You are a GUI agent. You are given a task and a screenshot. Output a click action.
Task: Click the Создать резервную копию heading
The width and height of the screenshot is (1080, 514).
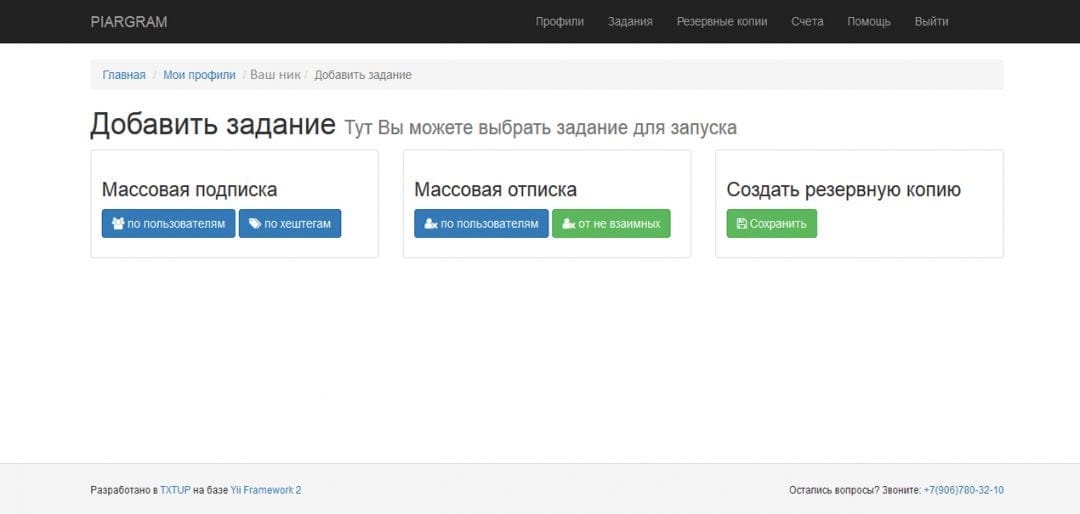(844, 189)
